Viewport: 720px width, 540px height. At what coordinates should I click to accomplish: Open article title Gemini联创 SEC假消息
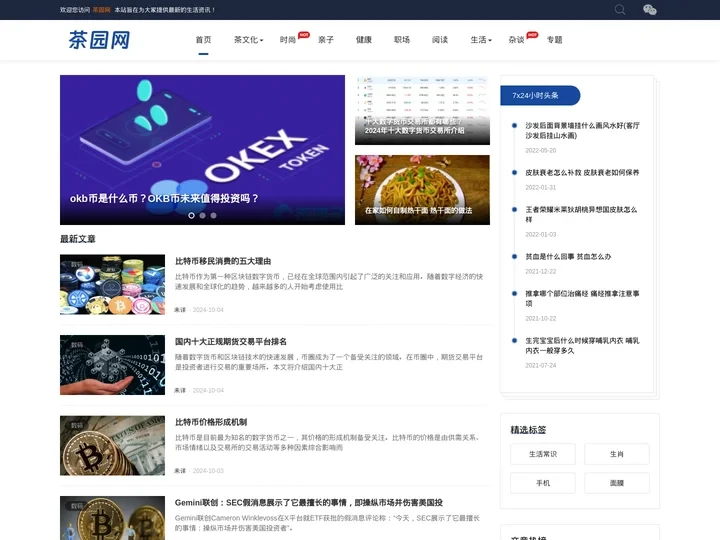pos(309,503)
